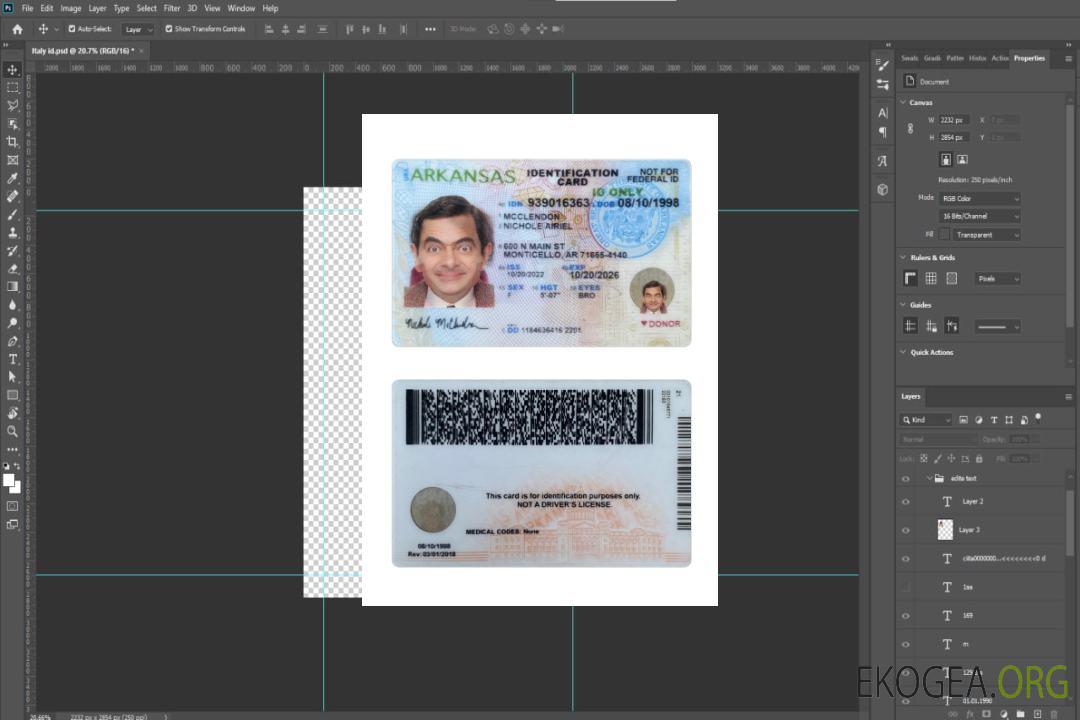Select the Eyedropper tool
Viewport: 1080px width, 720px height.
coord(13,178)
